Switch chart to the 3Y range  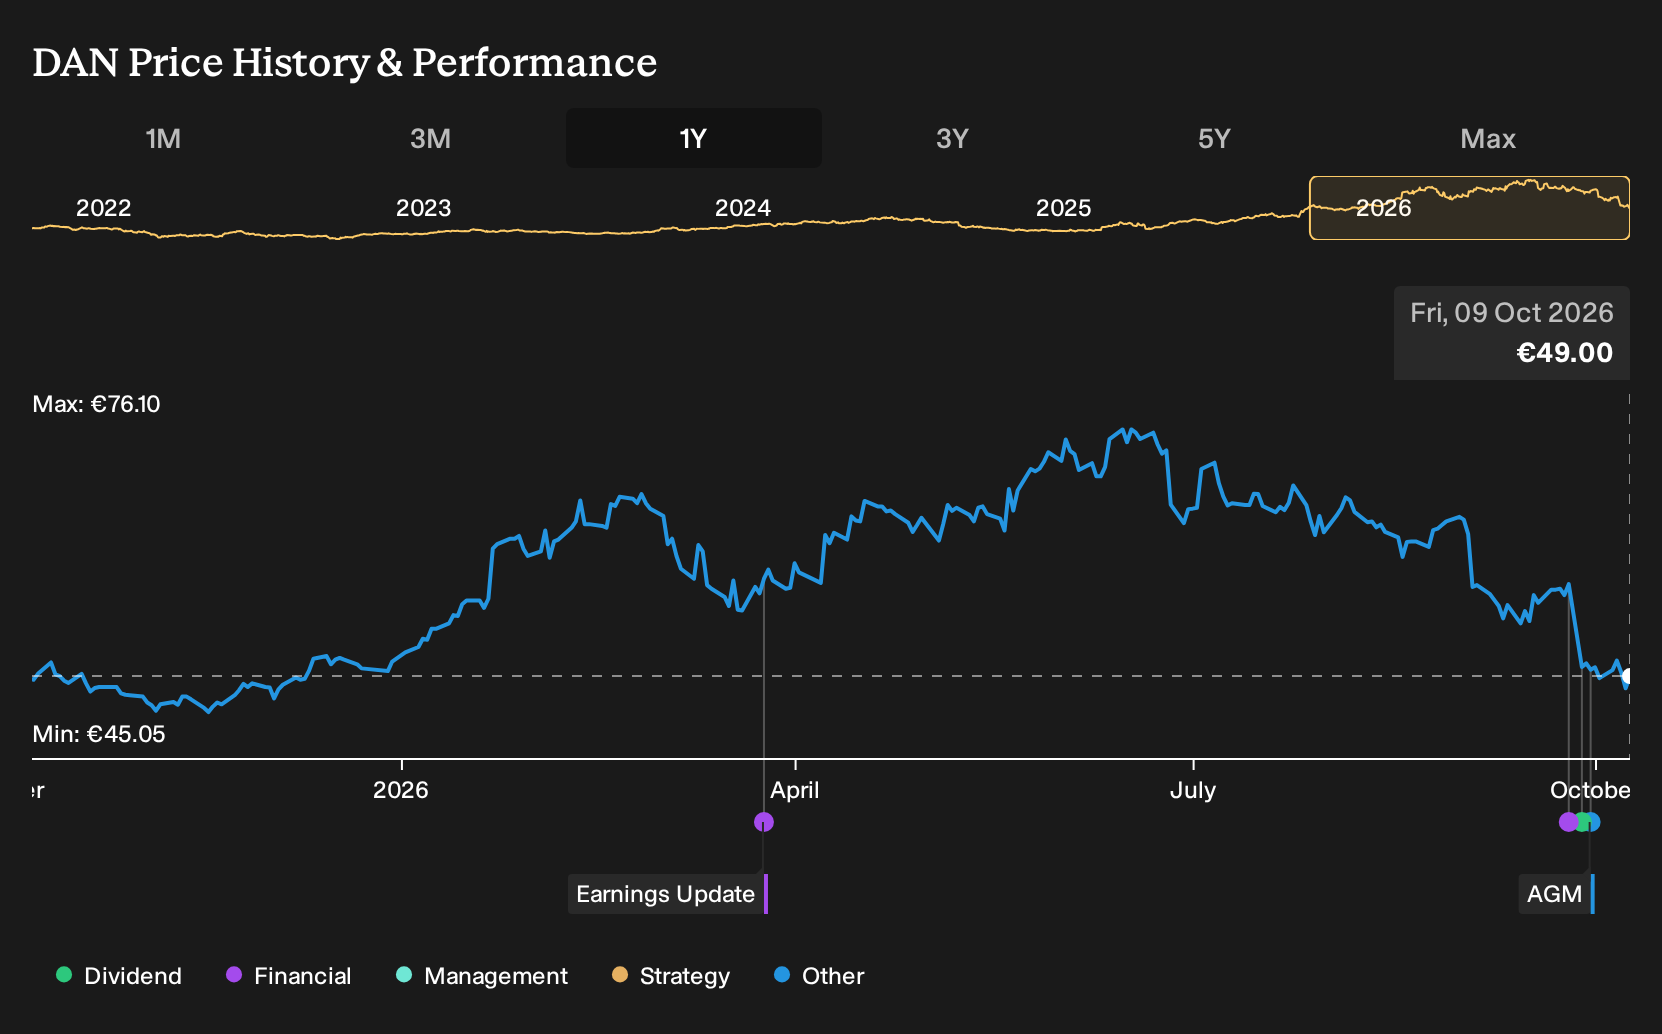coord(952,138)
